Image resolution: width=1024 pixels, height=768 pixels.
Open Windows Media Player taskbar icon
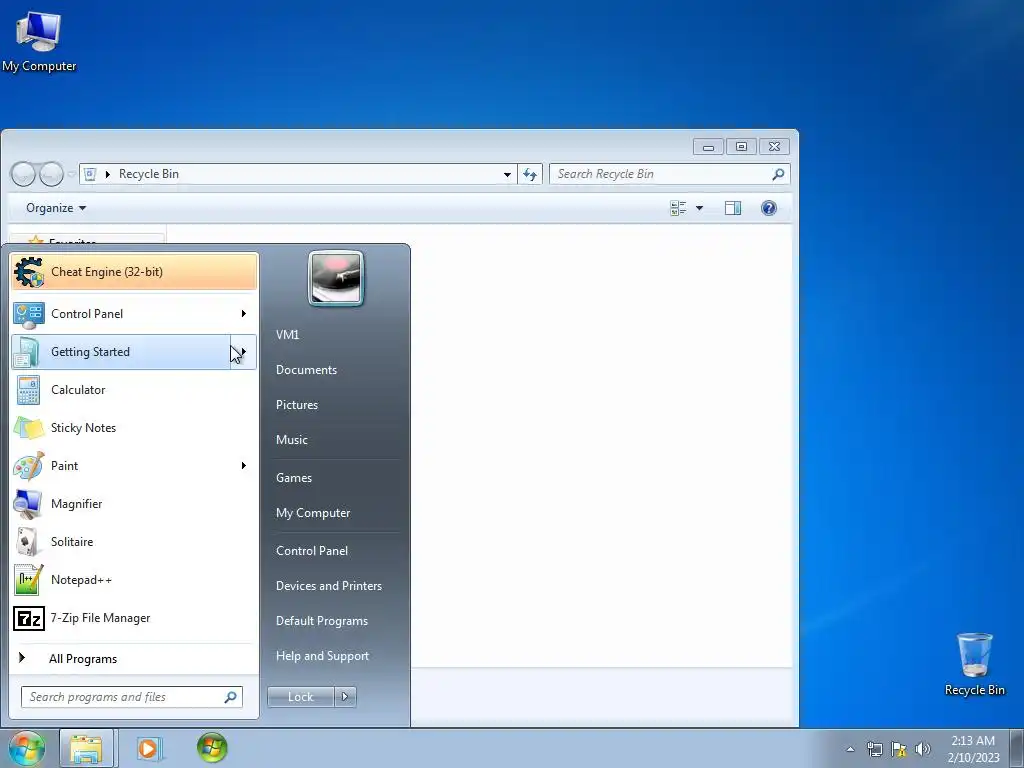149,748
